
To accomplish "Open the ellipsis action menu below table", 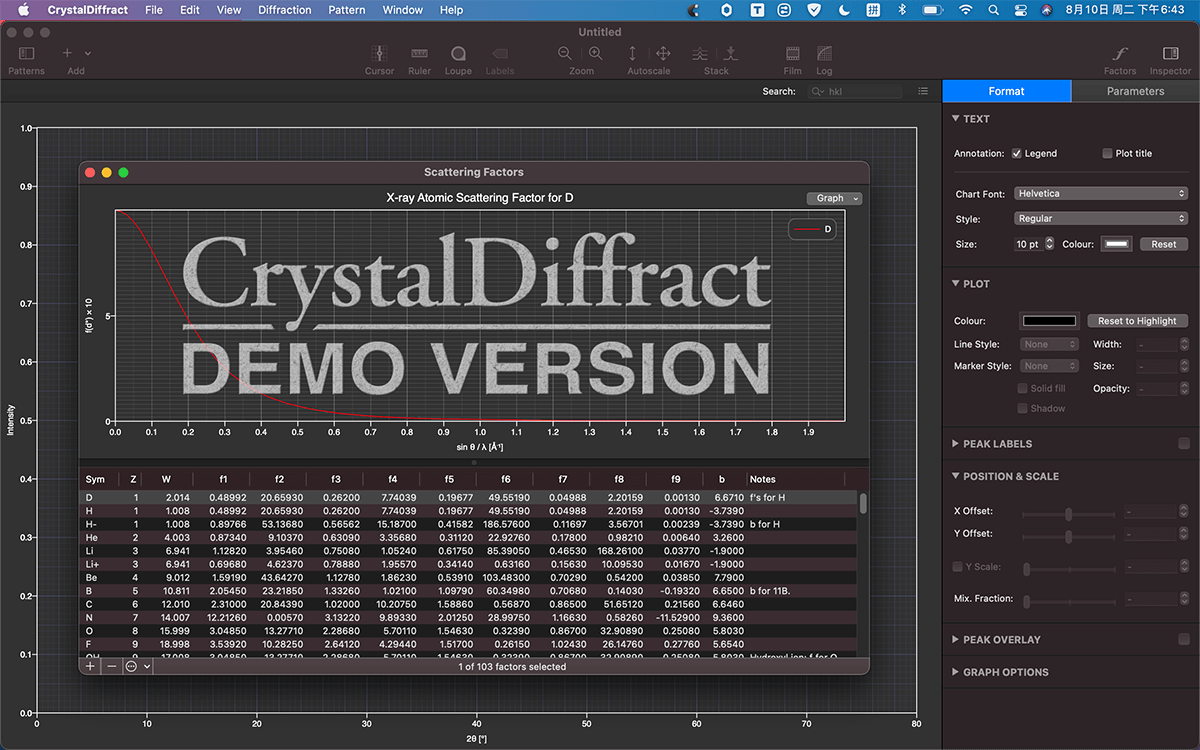I will click(138, 666).
